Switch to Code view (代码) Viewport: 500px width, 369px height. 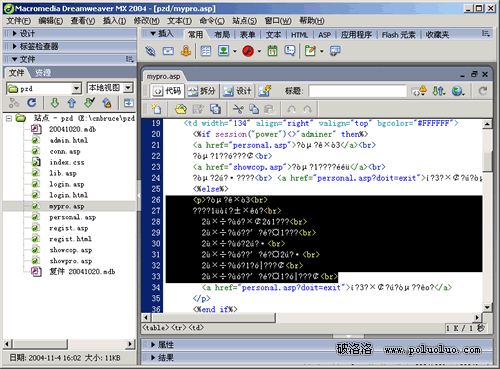[x=167, y=91]
